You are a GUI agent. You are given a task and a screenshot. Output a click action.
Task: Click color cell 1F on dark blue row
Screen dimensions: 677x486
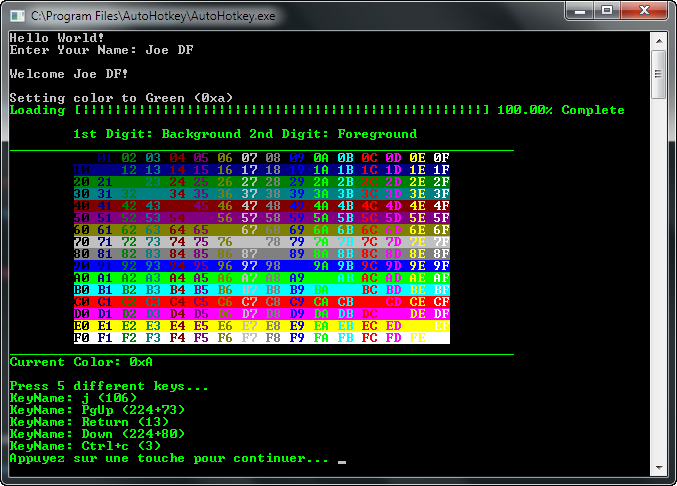[441, 170]
